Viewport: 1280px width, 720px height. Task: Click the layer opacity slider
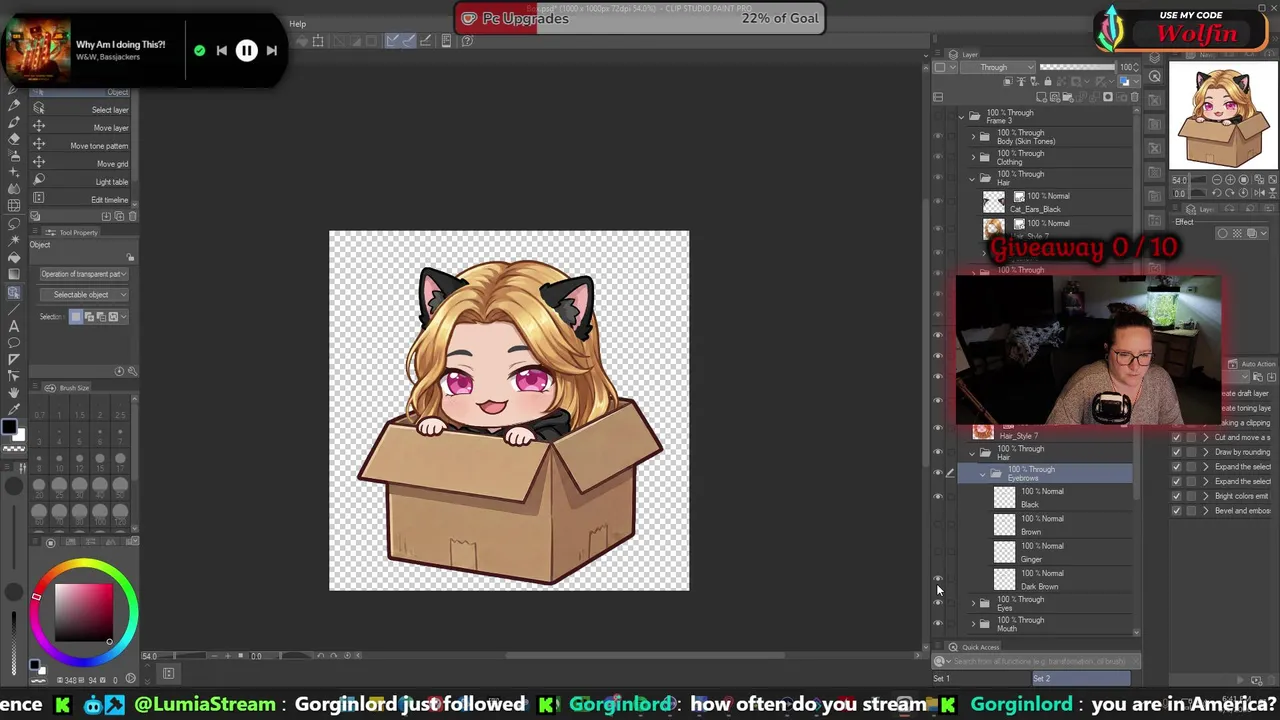[1078, 67]
